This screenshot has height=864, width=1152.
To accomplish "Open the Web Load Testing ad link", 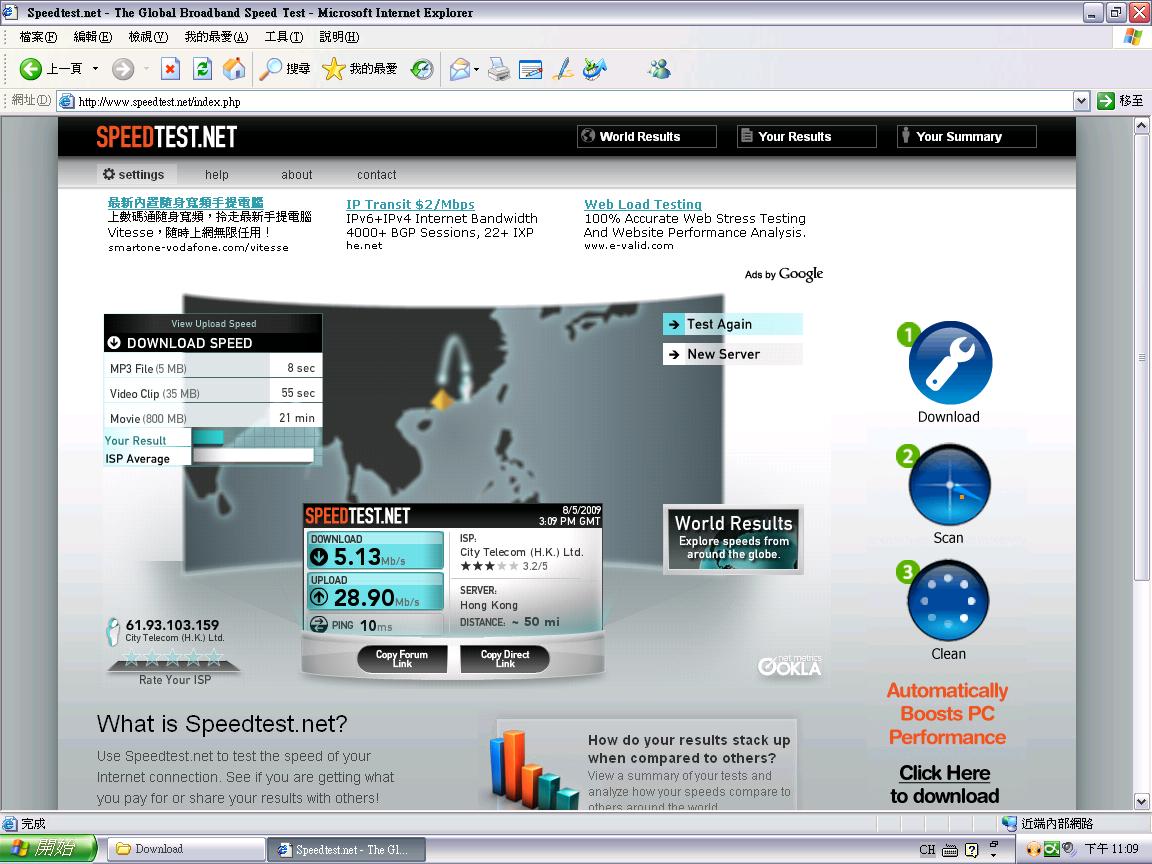I will click(643, 204).
